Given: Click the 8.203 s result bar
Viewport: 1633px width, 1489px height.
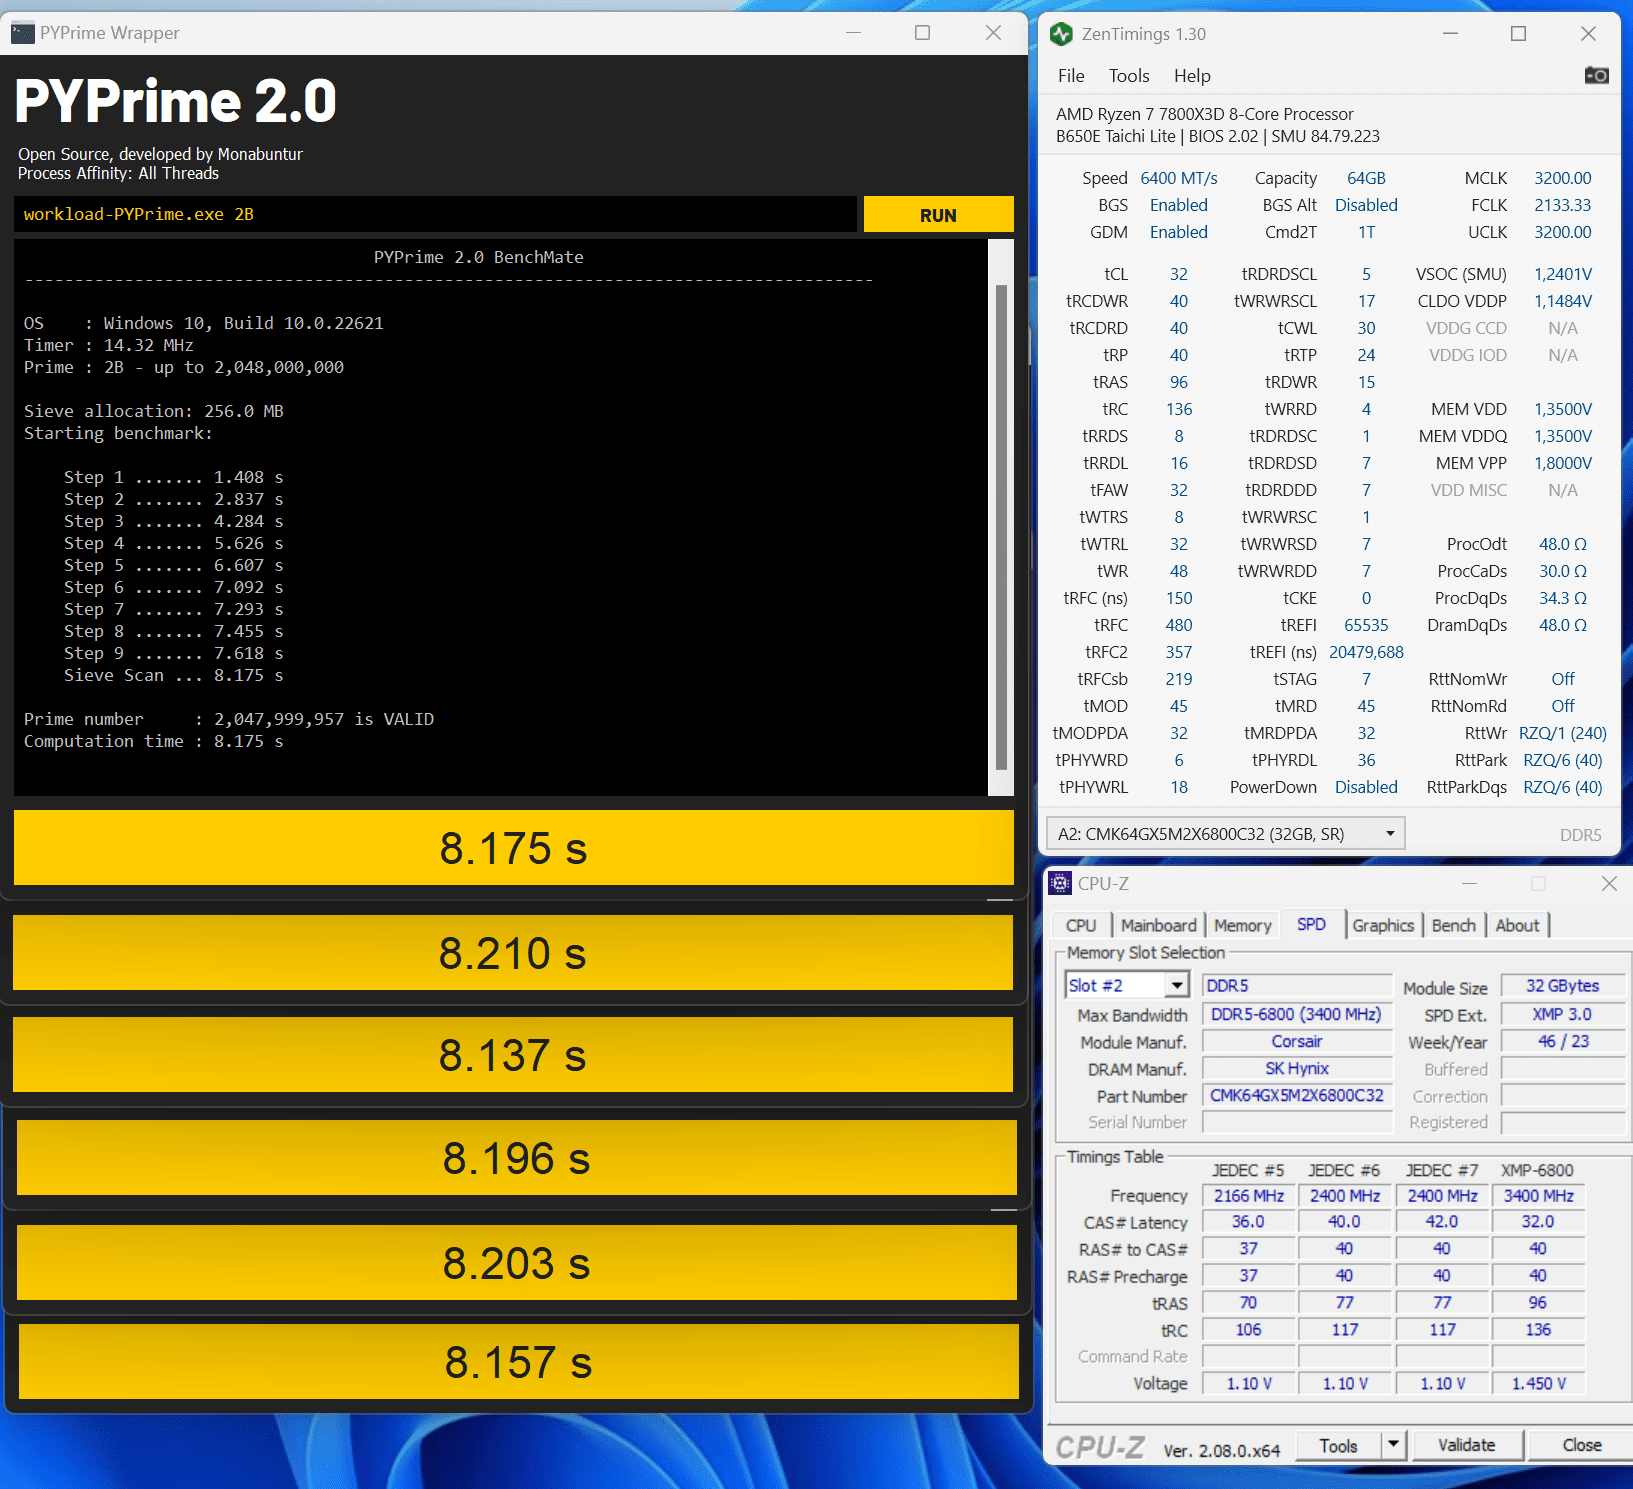Looking at the screenshot, I should pos(517,1263).
